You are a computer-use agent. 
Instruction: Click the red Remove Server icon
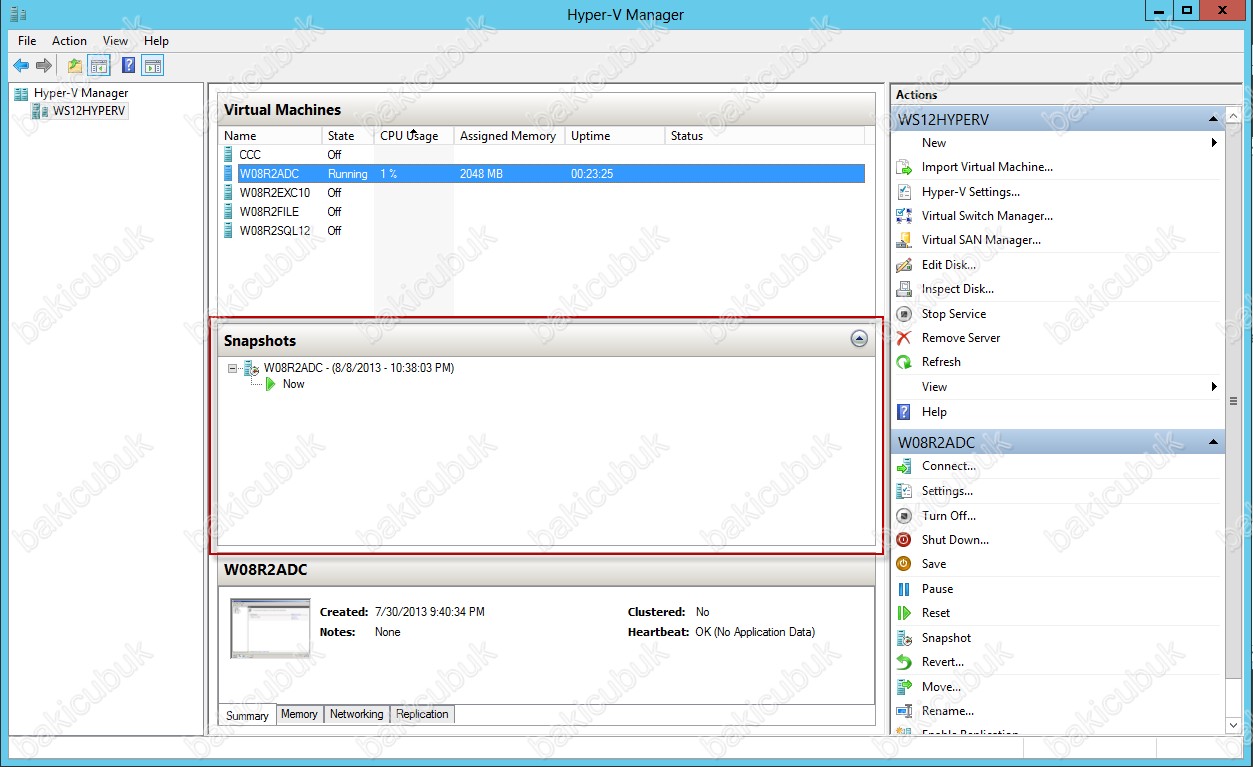(x=904, y=338)
